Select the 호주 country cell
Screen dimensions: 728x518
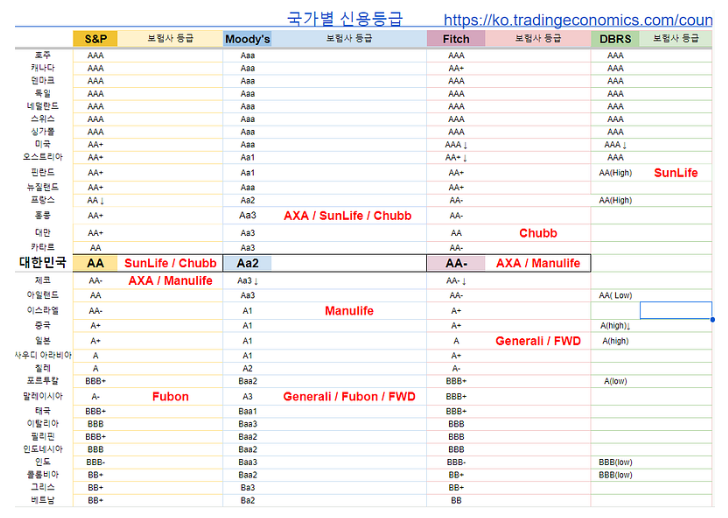[43, 55]
